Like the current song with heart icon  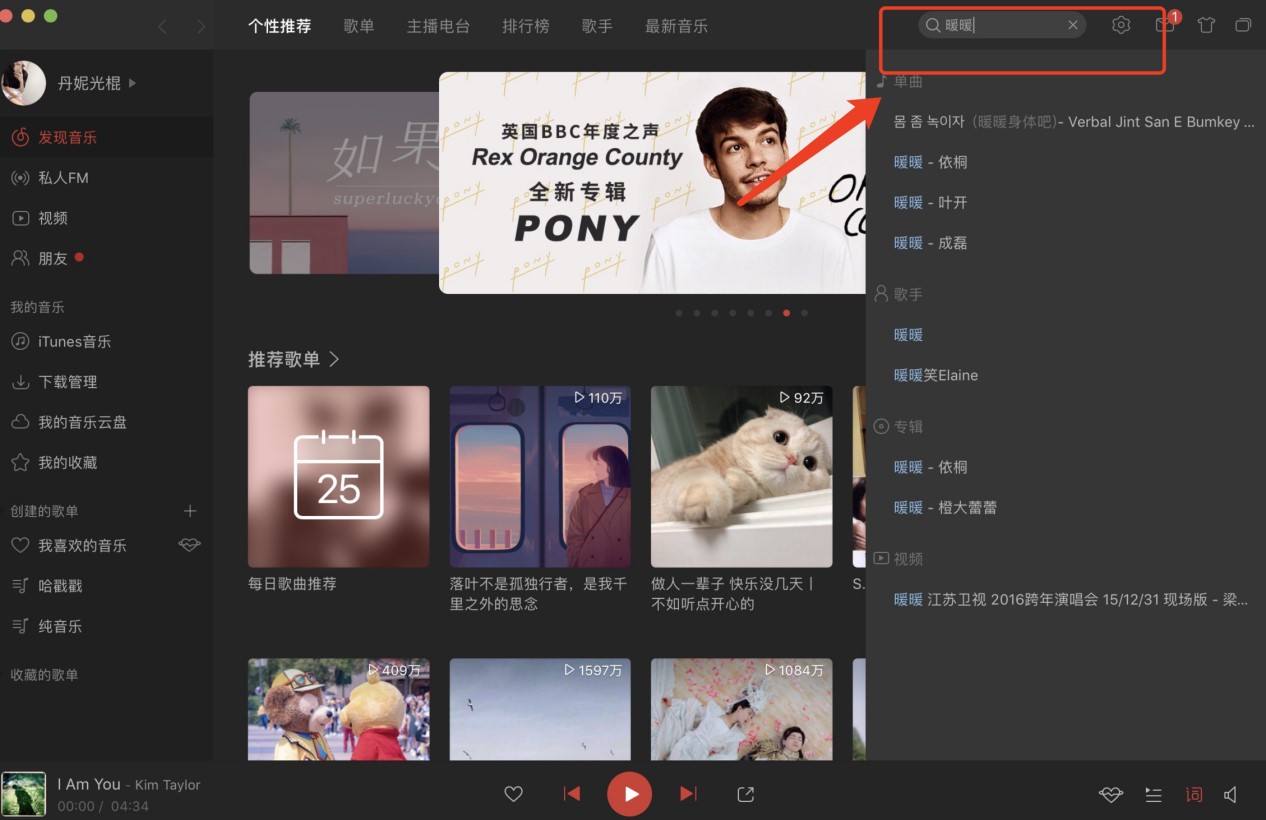(513, 794)
